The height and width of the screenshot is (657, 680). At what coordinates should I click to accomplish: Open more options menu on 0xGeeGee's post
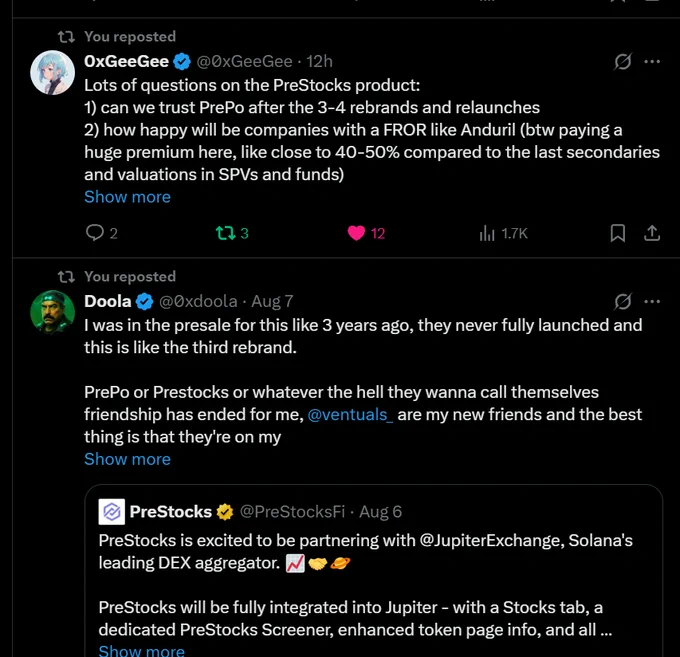652,62
